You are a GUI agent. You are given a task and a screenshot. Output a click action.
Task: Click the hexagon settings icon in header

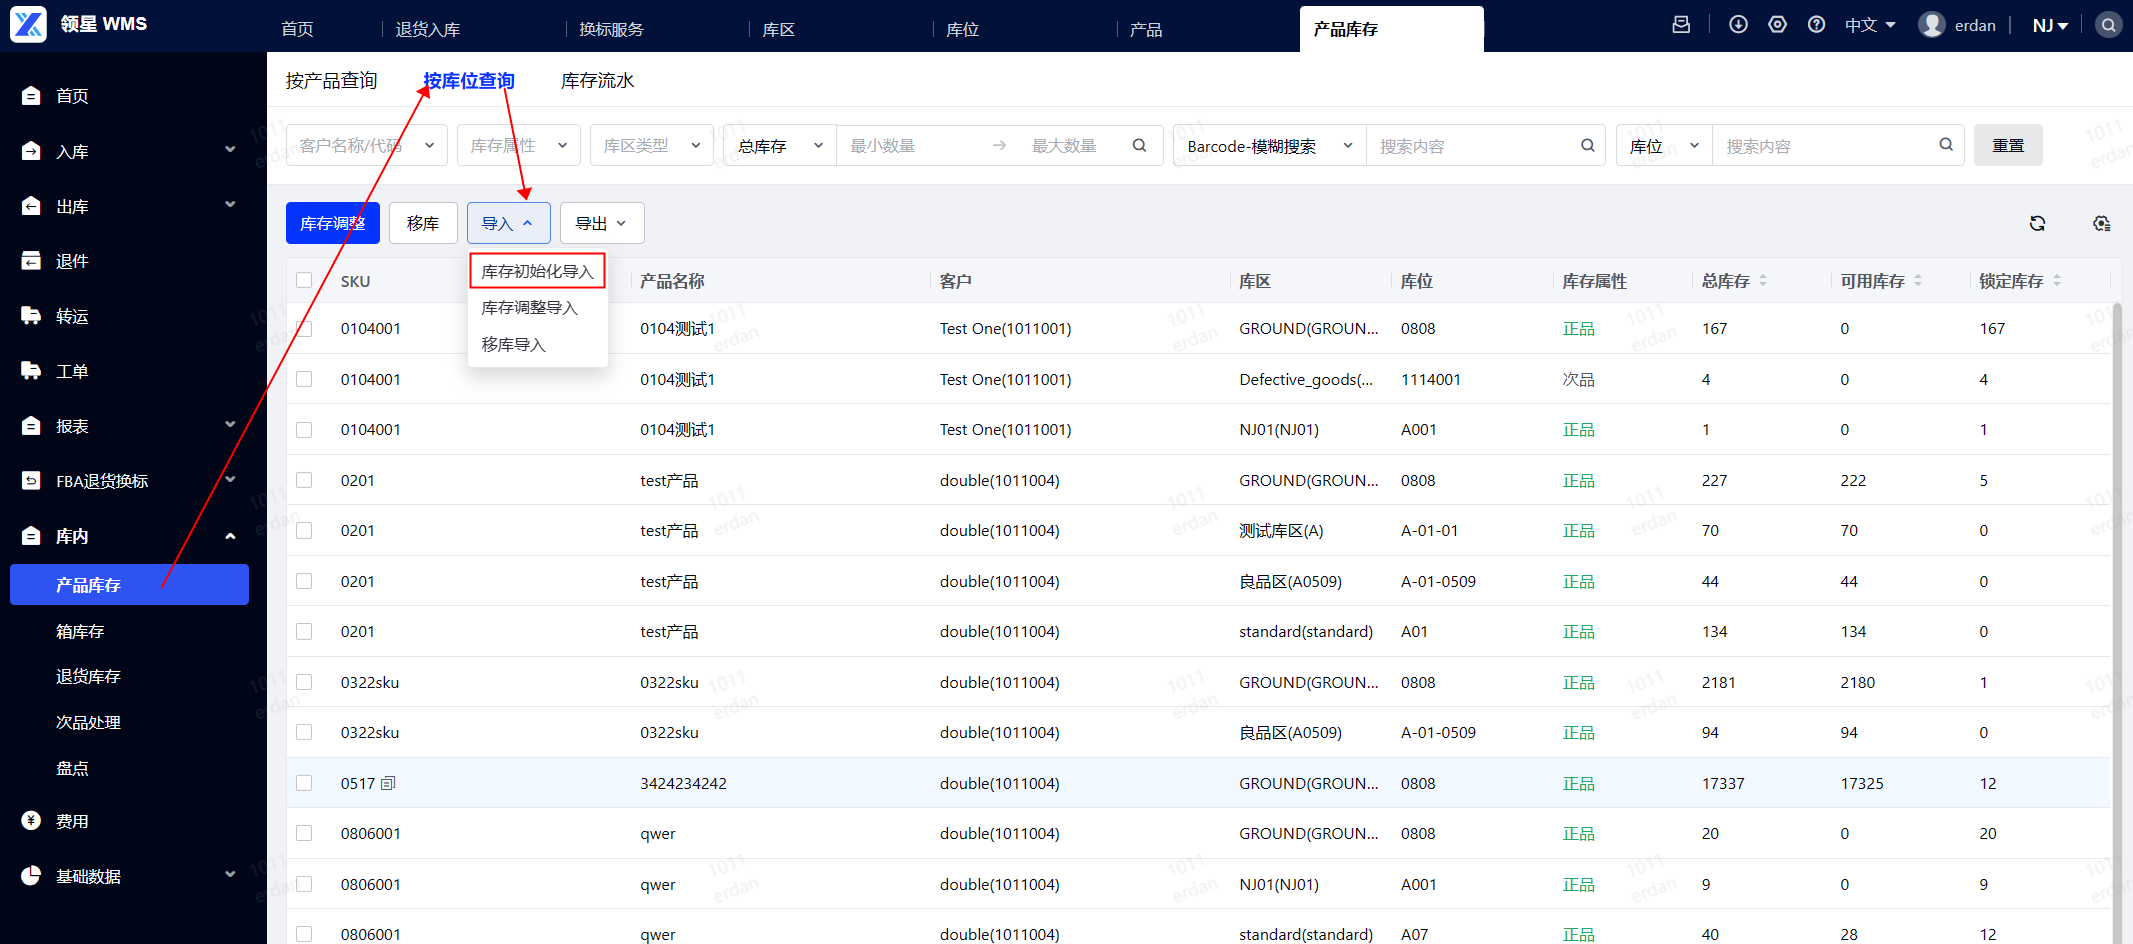coord(1777,25)
